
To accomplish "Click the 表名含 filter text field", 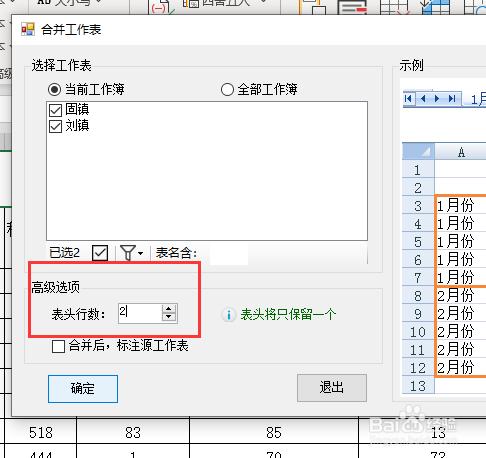I will (x=229, y=253).
